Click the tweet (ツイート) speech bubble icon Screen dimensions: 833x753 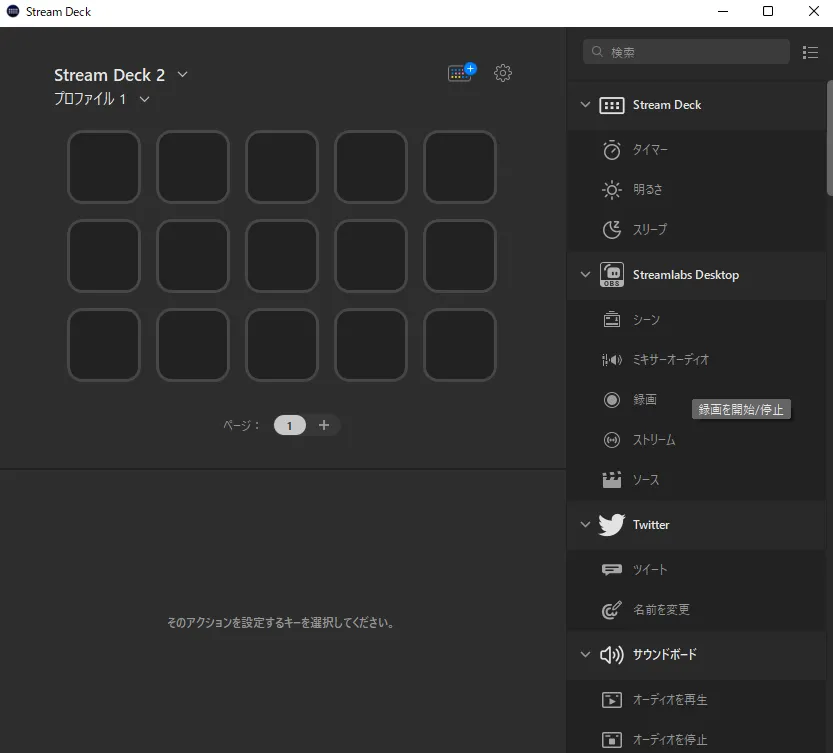(x=611, y=570)
